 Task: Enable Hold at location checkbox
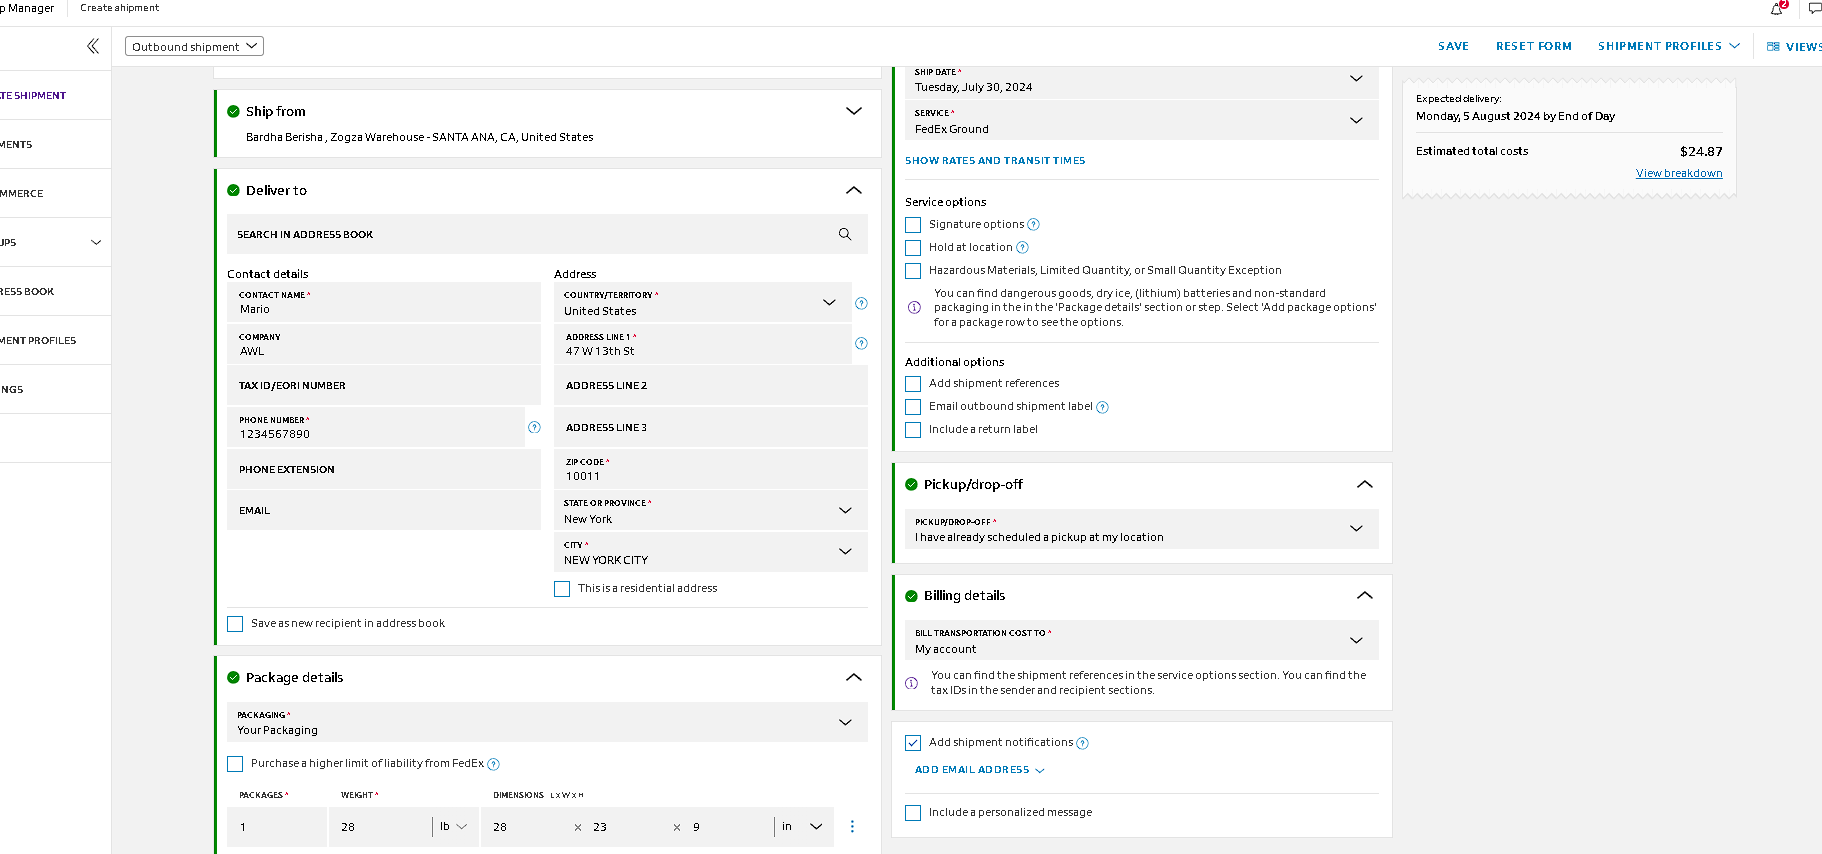click(913, 248)
